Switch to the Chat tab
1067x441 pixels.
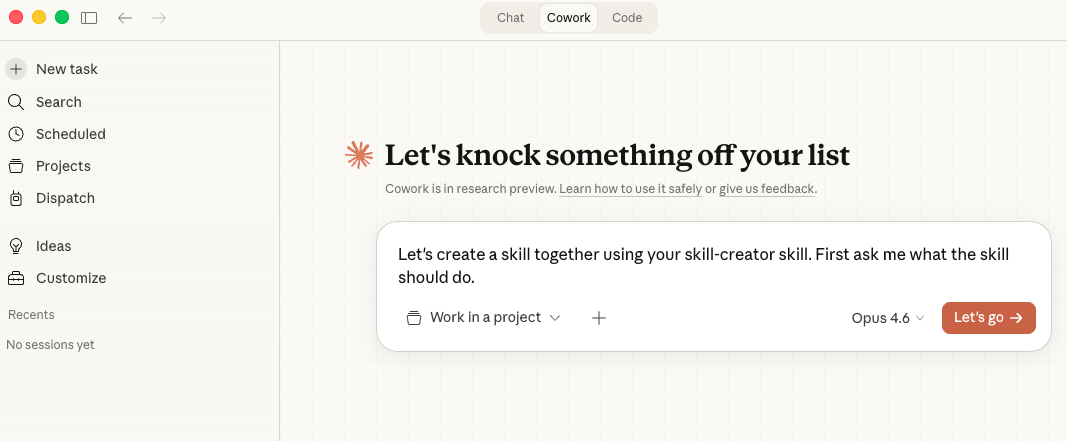(x=510, y=18)
